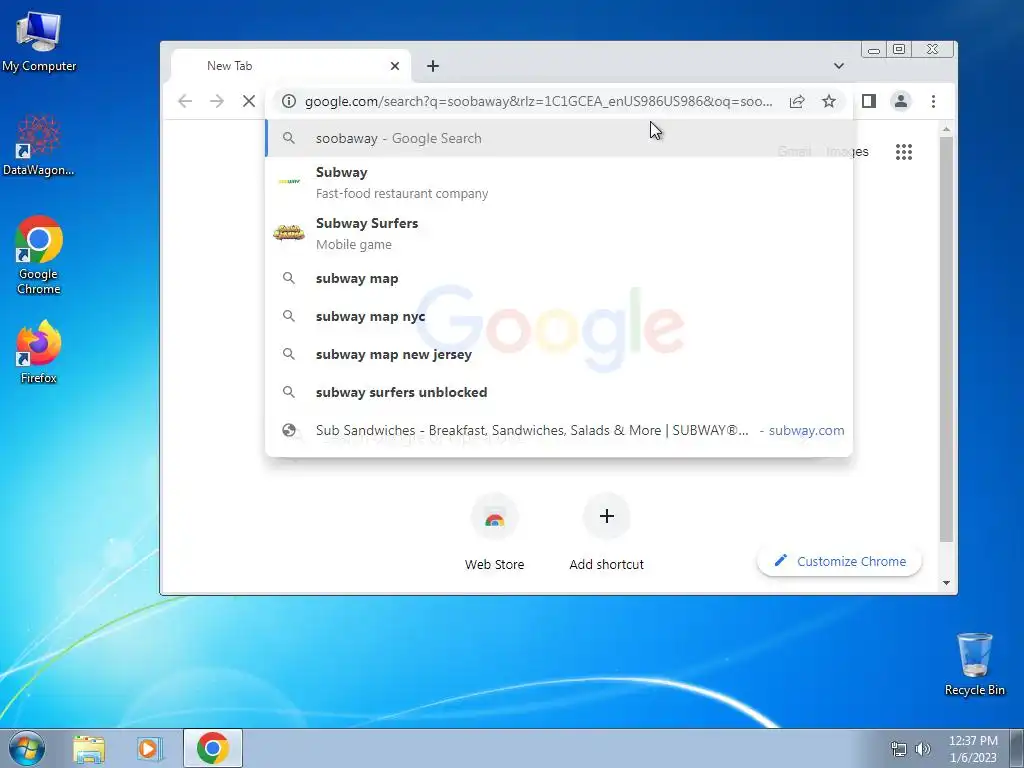This screenshot has height=768, width=1024.
Task: Share this page icon
Action: click(797, 101)
